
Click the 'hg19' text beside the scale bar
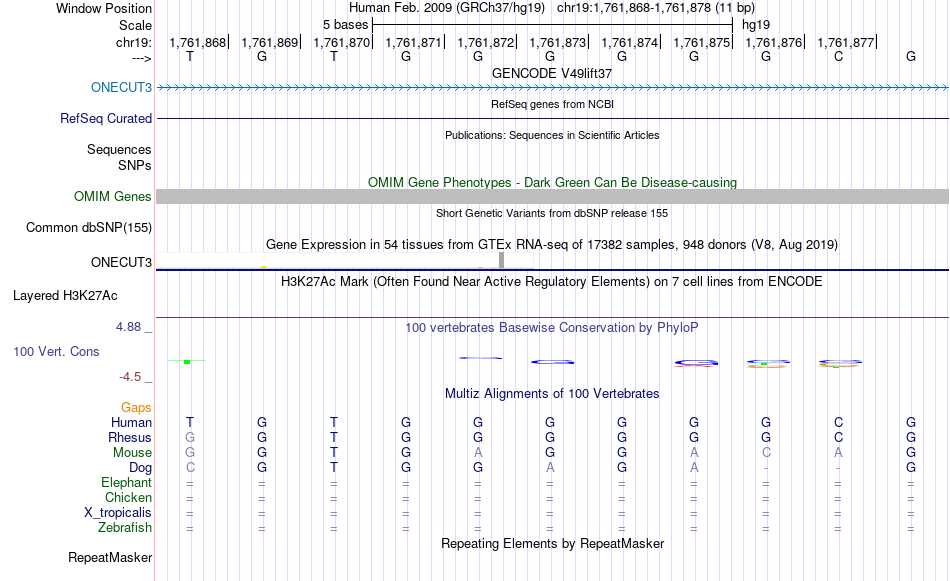[x=756, y=25]
